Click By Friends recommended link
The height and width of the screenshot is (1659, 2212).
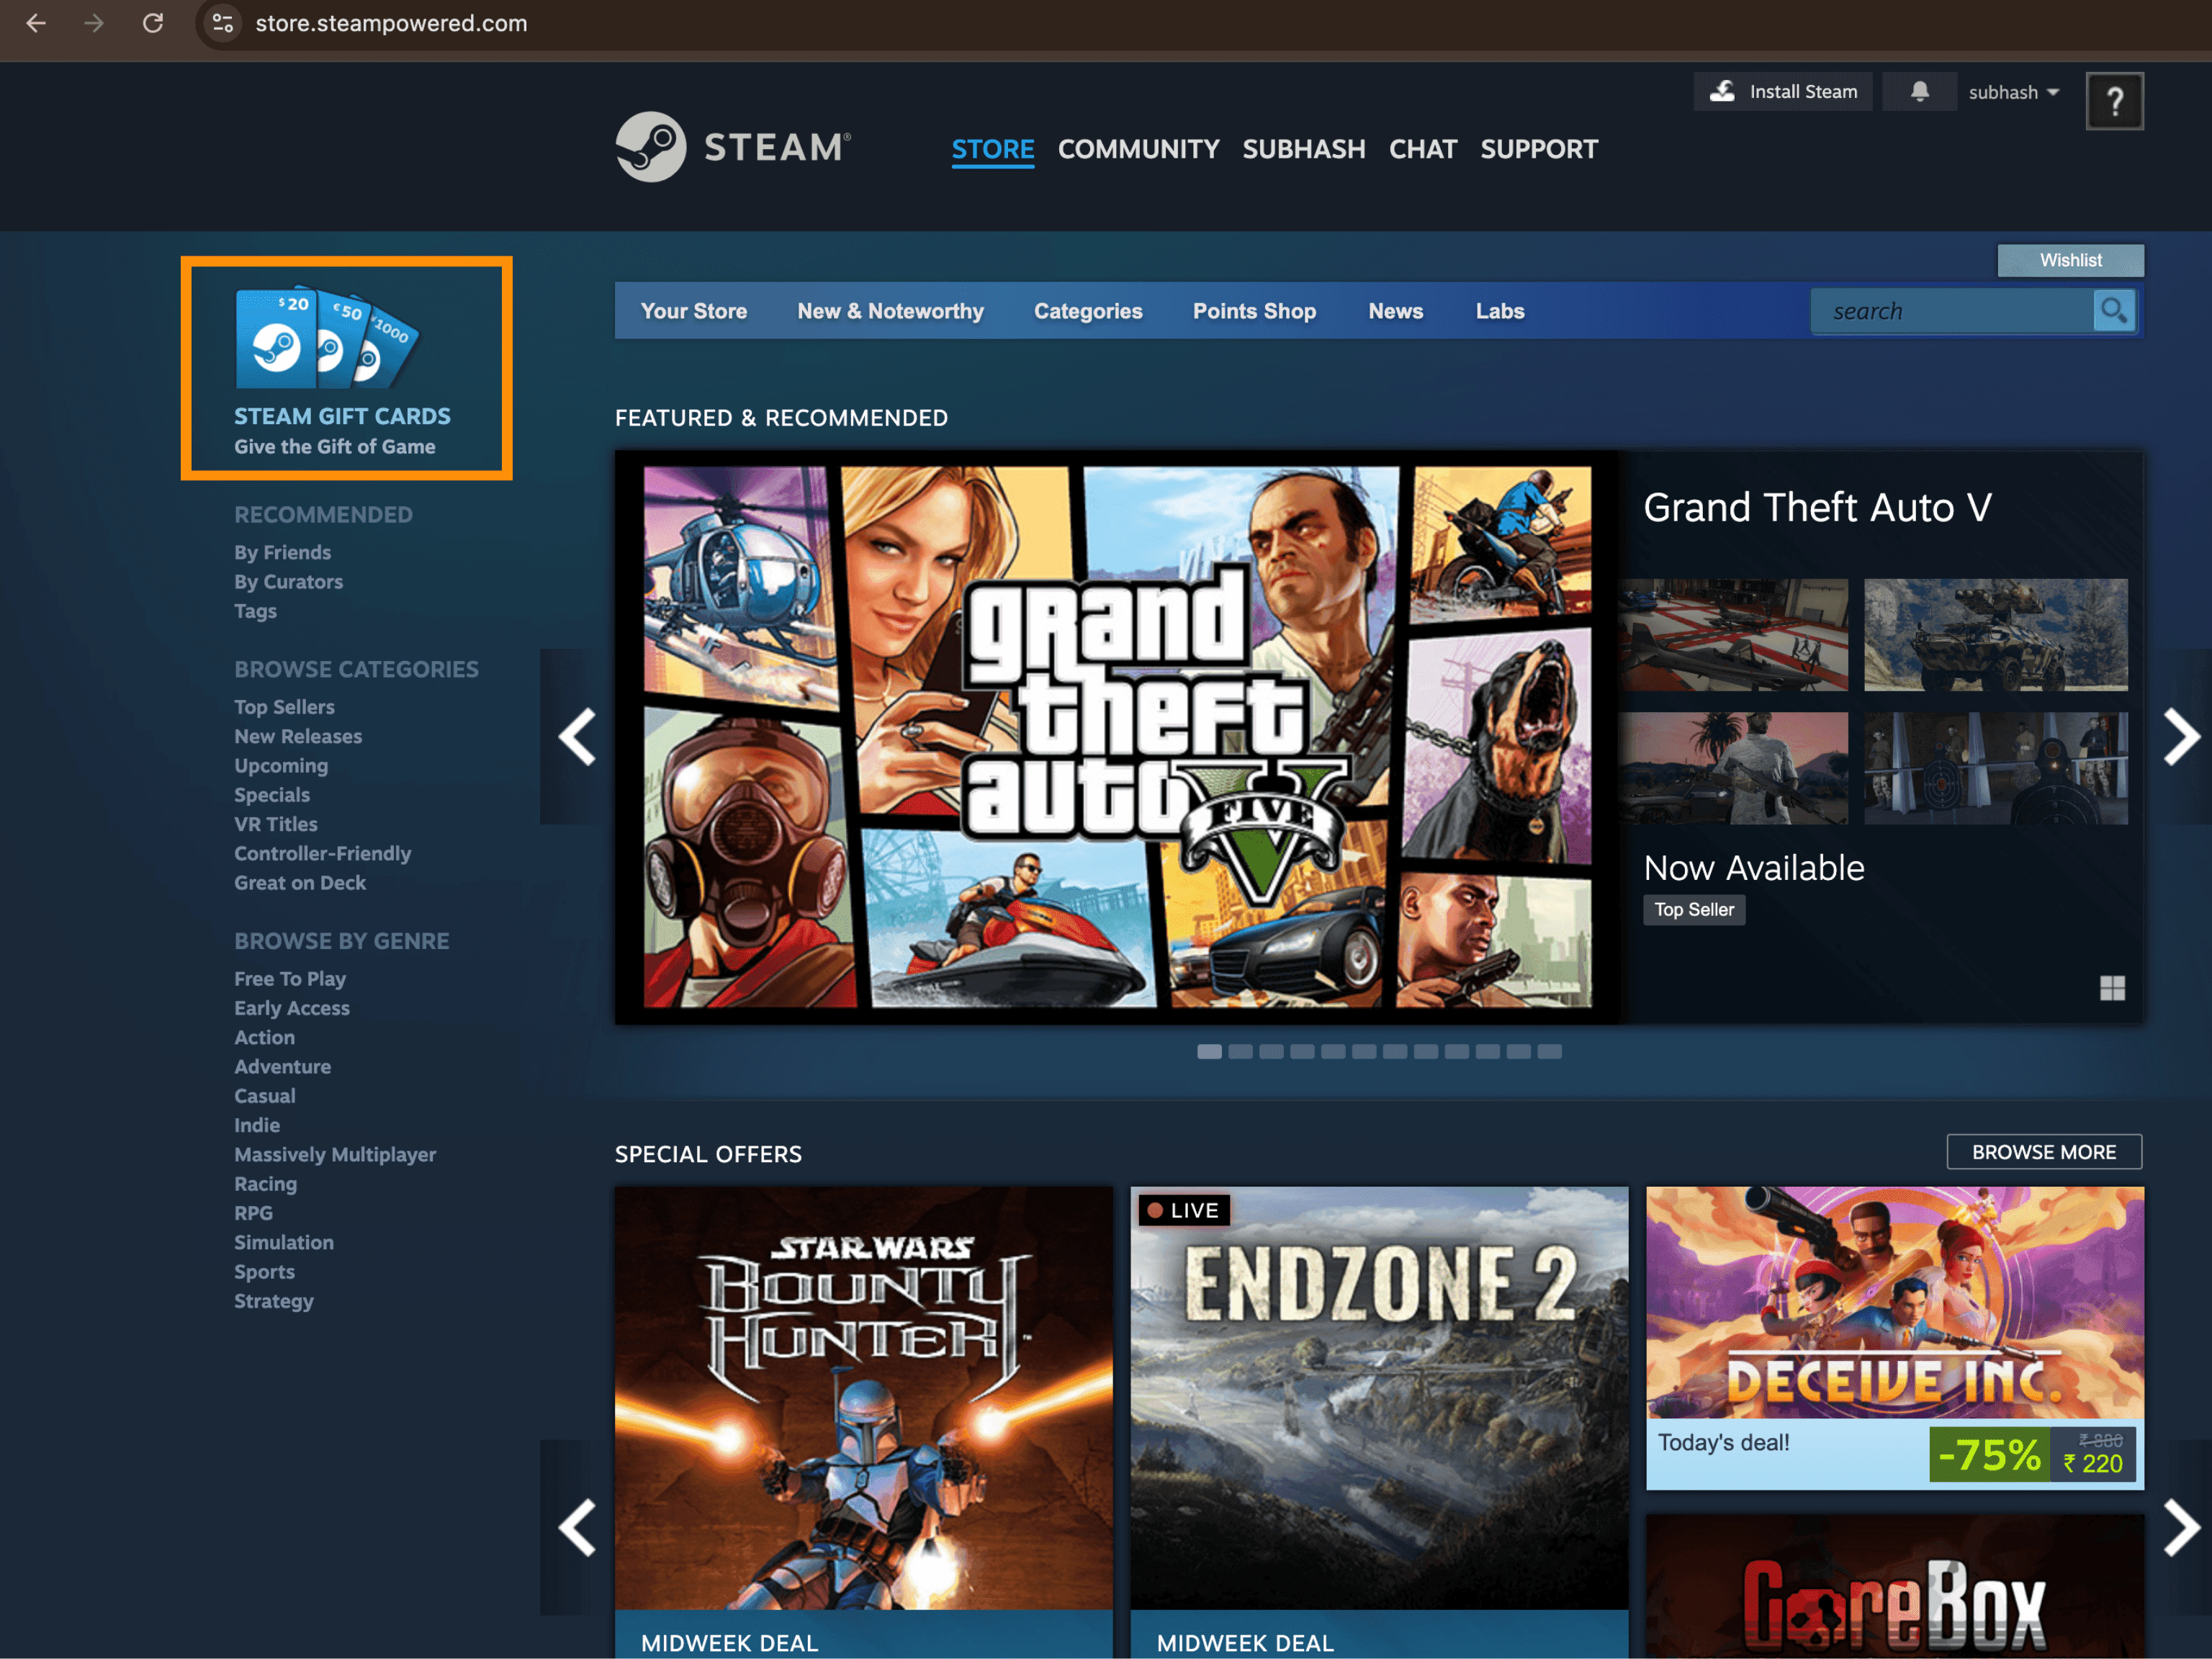coord(282,552)
